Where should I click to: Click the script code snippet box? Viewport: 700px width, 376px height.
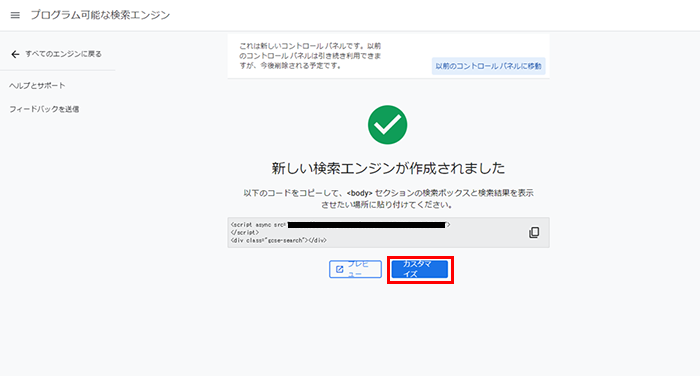click(388, 233)
